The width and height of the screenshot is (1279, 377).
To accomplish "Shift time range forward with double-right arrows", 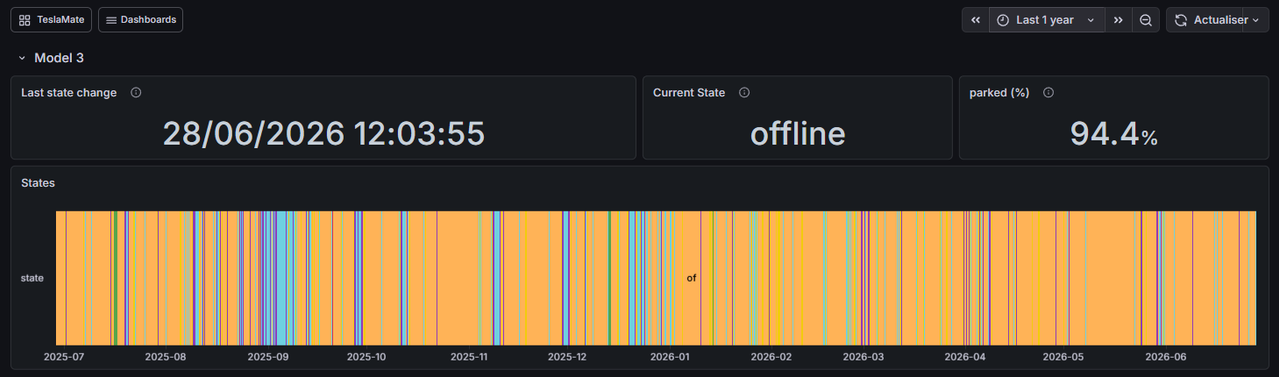I will coord(1118,20).
